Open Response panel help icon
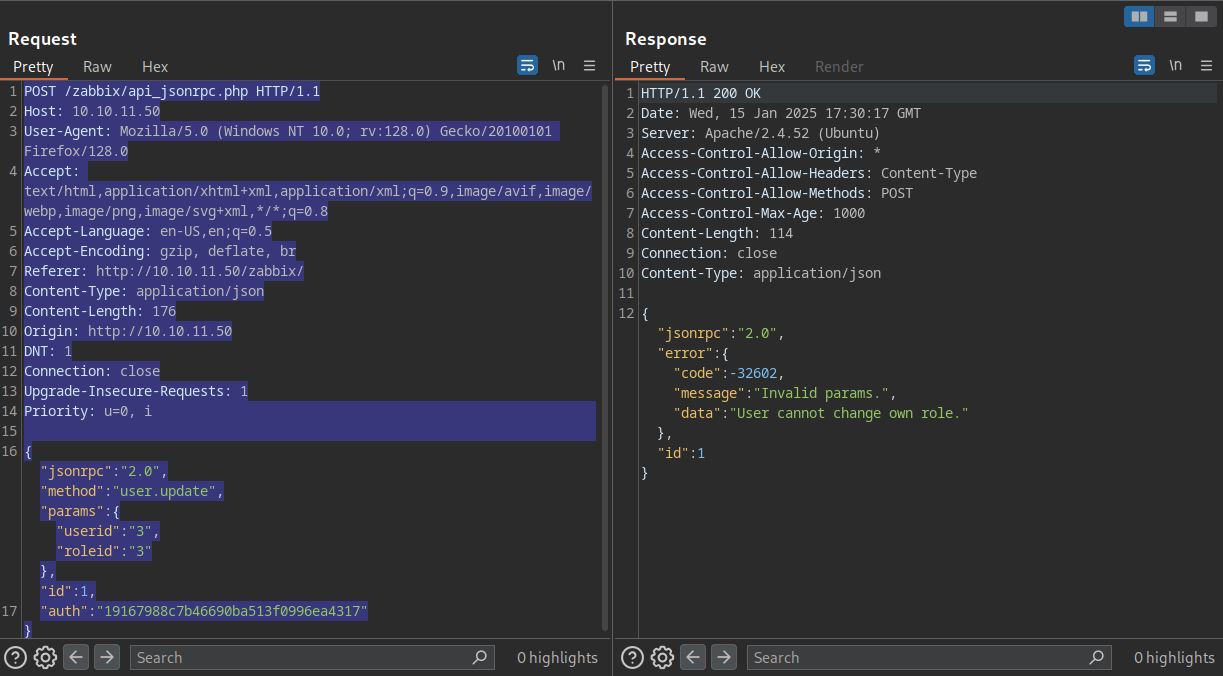 tap(632, 657)
